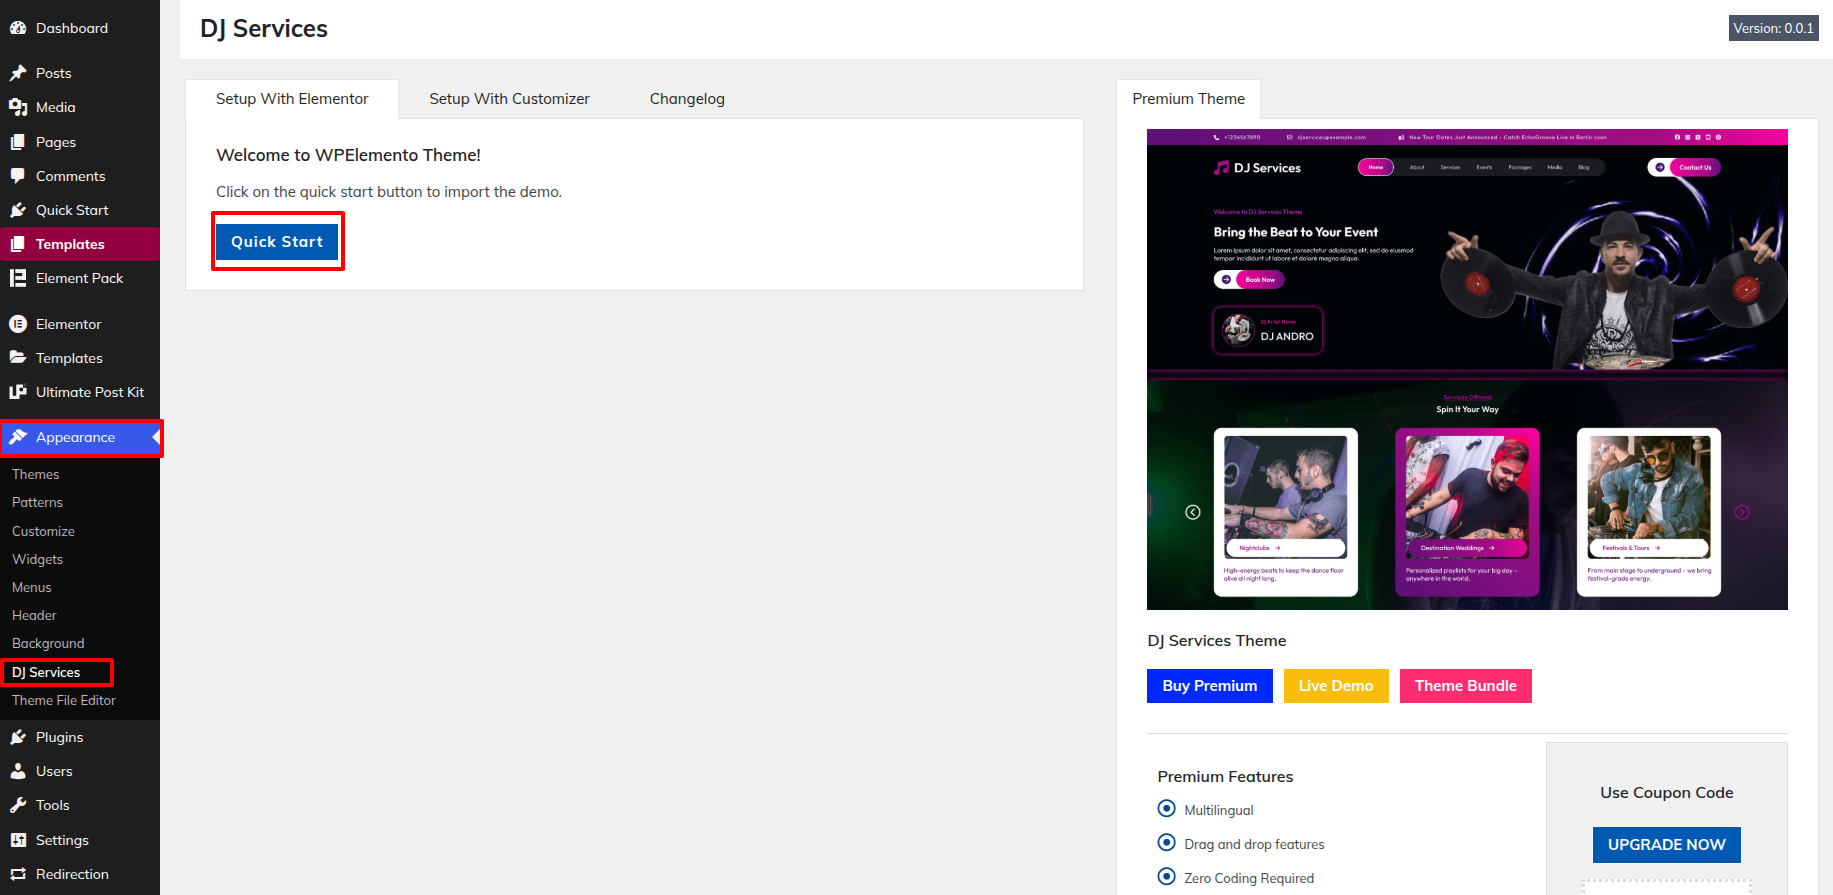Collapse the Appearance menu arrow
The height and width of the screenshot is (895, 1833).
coord(155,437)
